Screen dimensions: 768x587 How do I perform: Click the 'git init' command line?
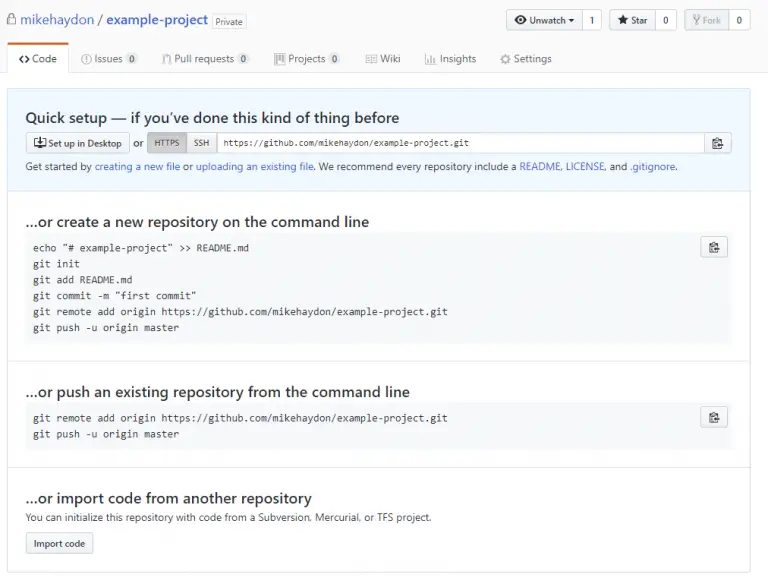[x=56, y=264]
